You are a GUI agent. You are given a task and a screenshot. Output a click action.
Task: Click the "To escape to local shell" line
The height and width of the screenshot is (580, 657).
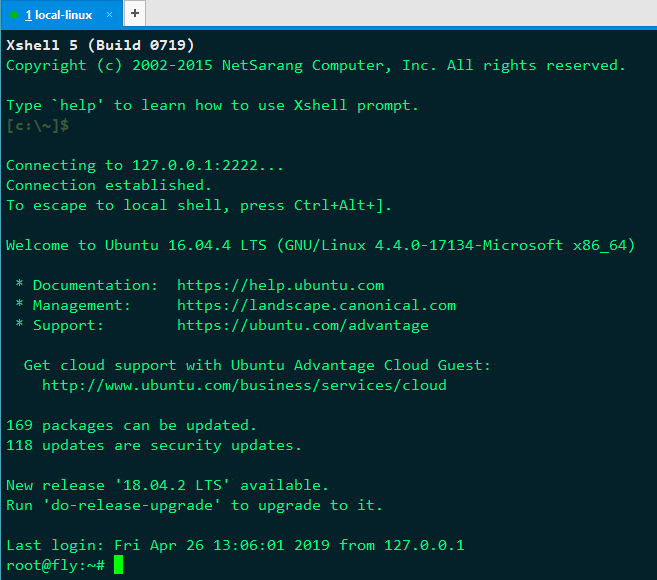point(199,205)
